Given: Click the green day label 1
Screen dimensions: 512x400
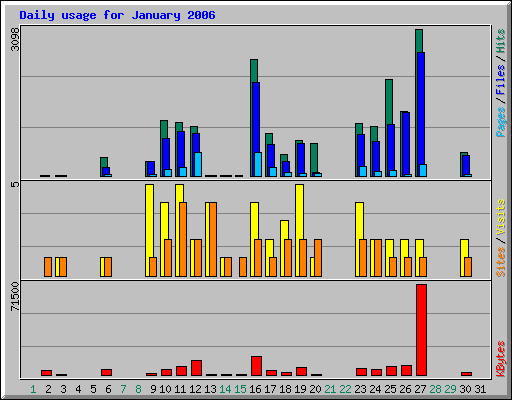Looking at the screenshot, I should coord(33,389).
